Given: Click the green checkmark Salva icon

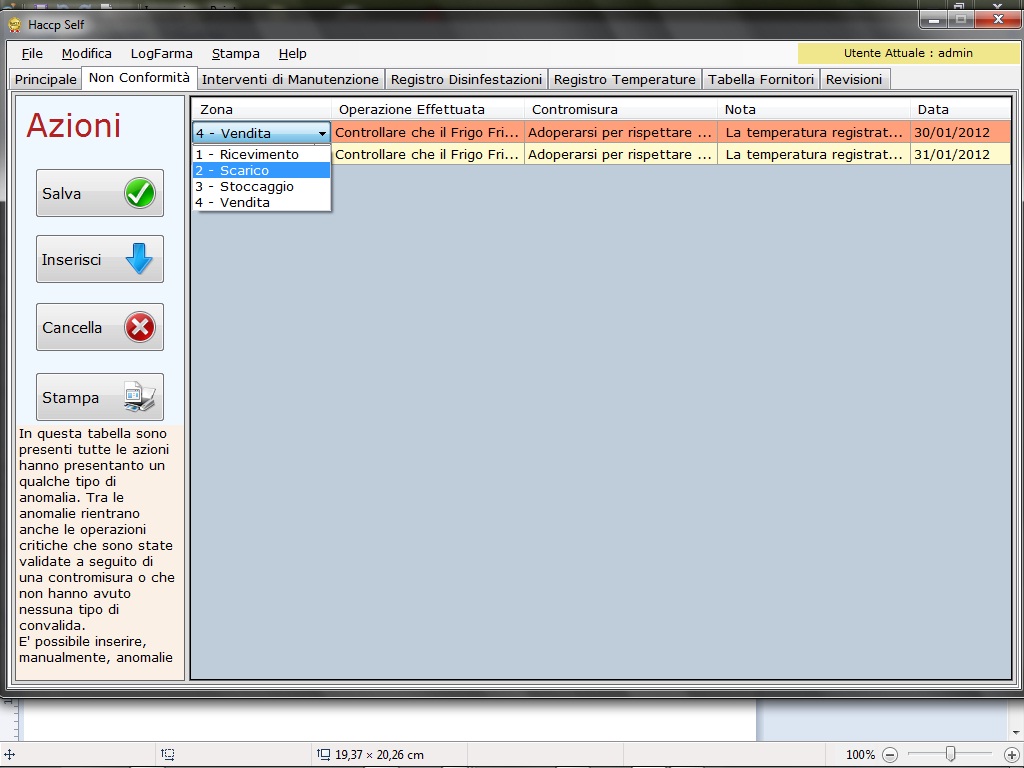Looking at the screenshot, I should tap(140, 194).
